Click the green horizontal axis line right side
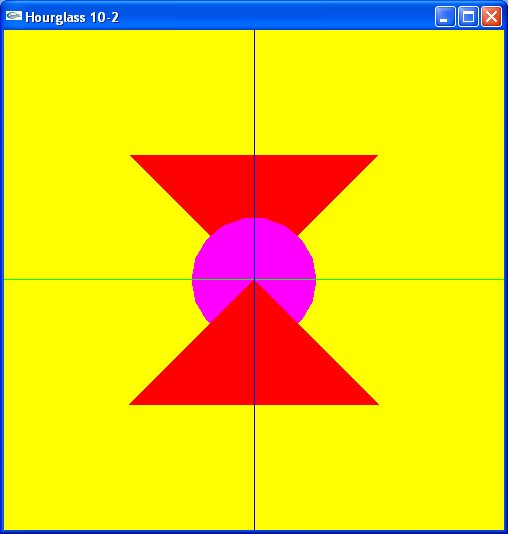508x534 pixels. (410, 279)
